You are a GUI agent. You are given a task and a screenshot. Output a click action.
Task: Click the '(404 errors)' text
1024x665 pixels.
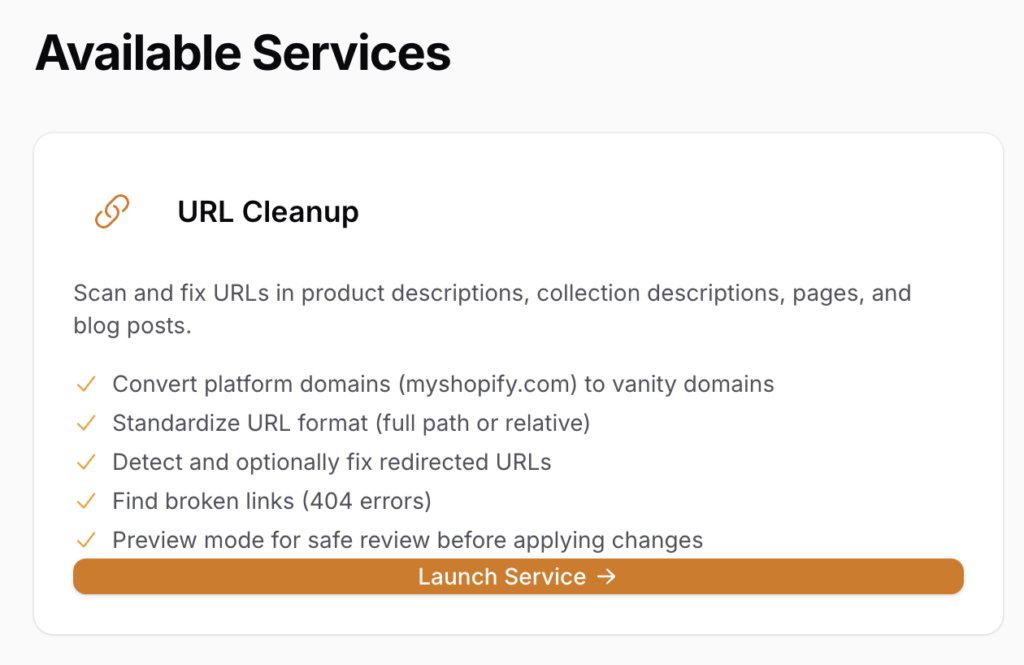pyautogui.click(x=366, y=501)
